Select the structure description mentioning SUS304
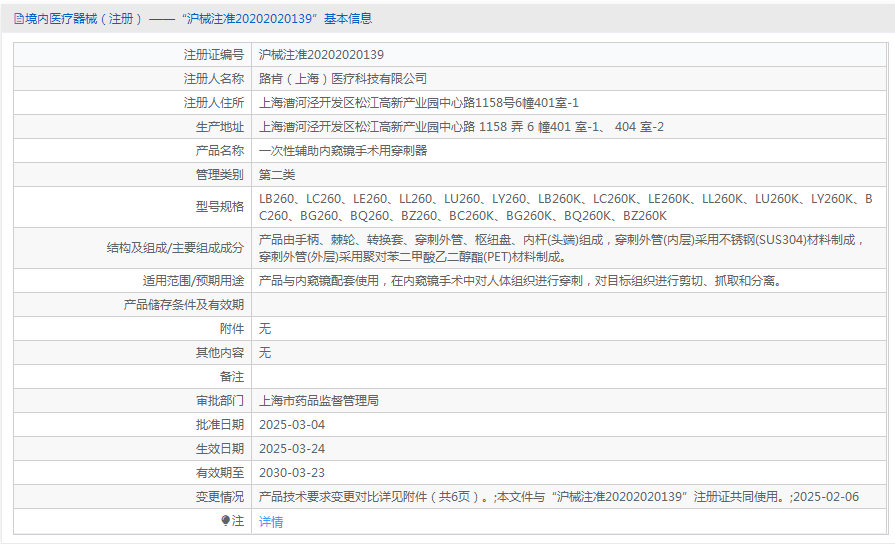Viewport: 895px width, 544px height. pos(562,248)
